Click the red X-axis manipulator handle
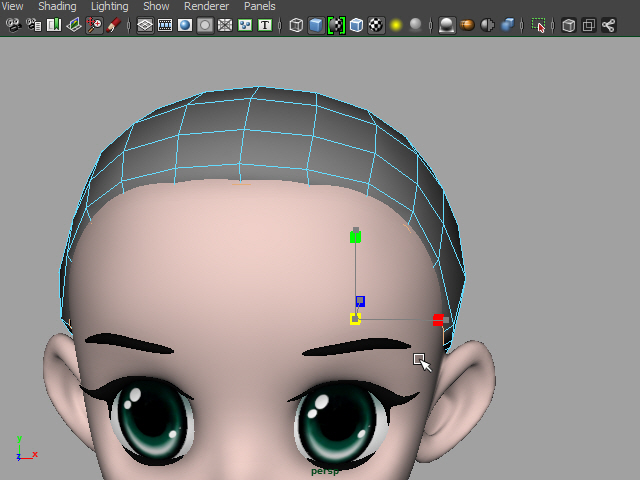The height and width of the screenshot is (480, 640). coord(438,320)
